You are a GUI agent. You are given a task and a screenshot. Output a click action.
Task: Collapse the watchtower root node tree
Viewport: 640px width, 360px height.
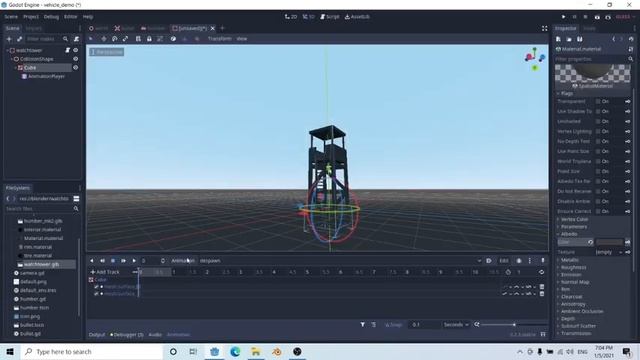(x=7, y=50)
